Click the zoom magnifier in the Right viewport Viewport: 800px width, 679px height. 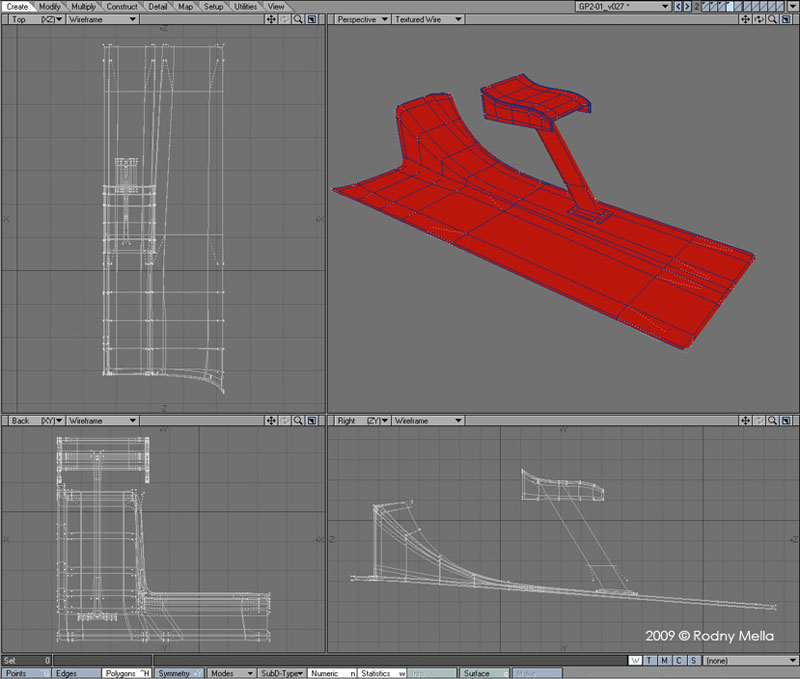point(773,421)
